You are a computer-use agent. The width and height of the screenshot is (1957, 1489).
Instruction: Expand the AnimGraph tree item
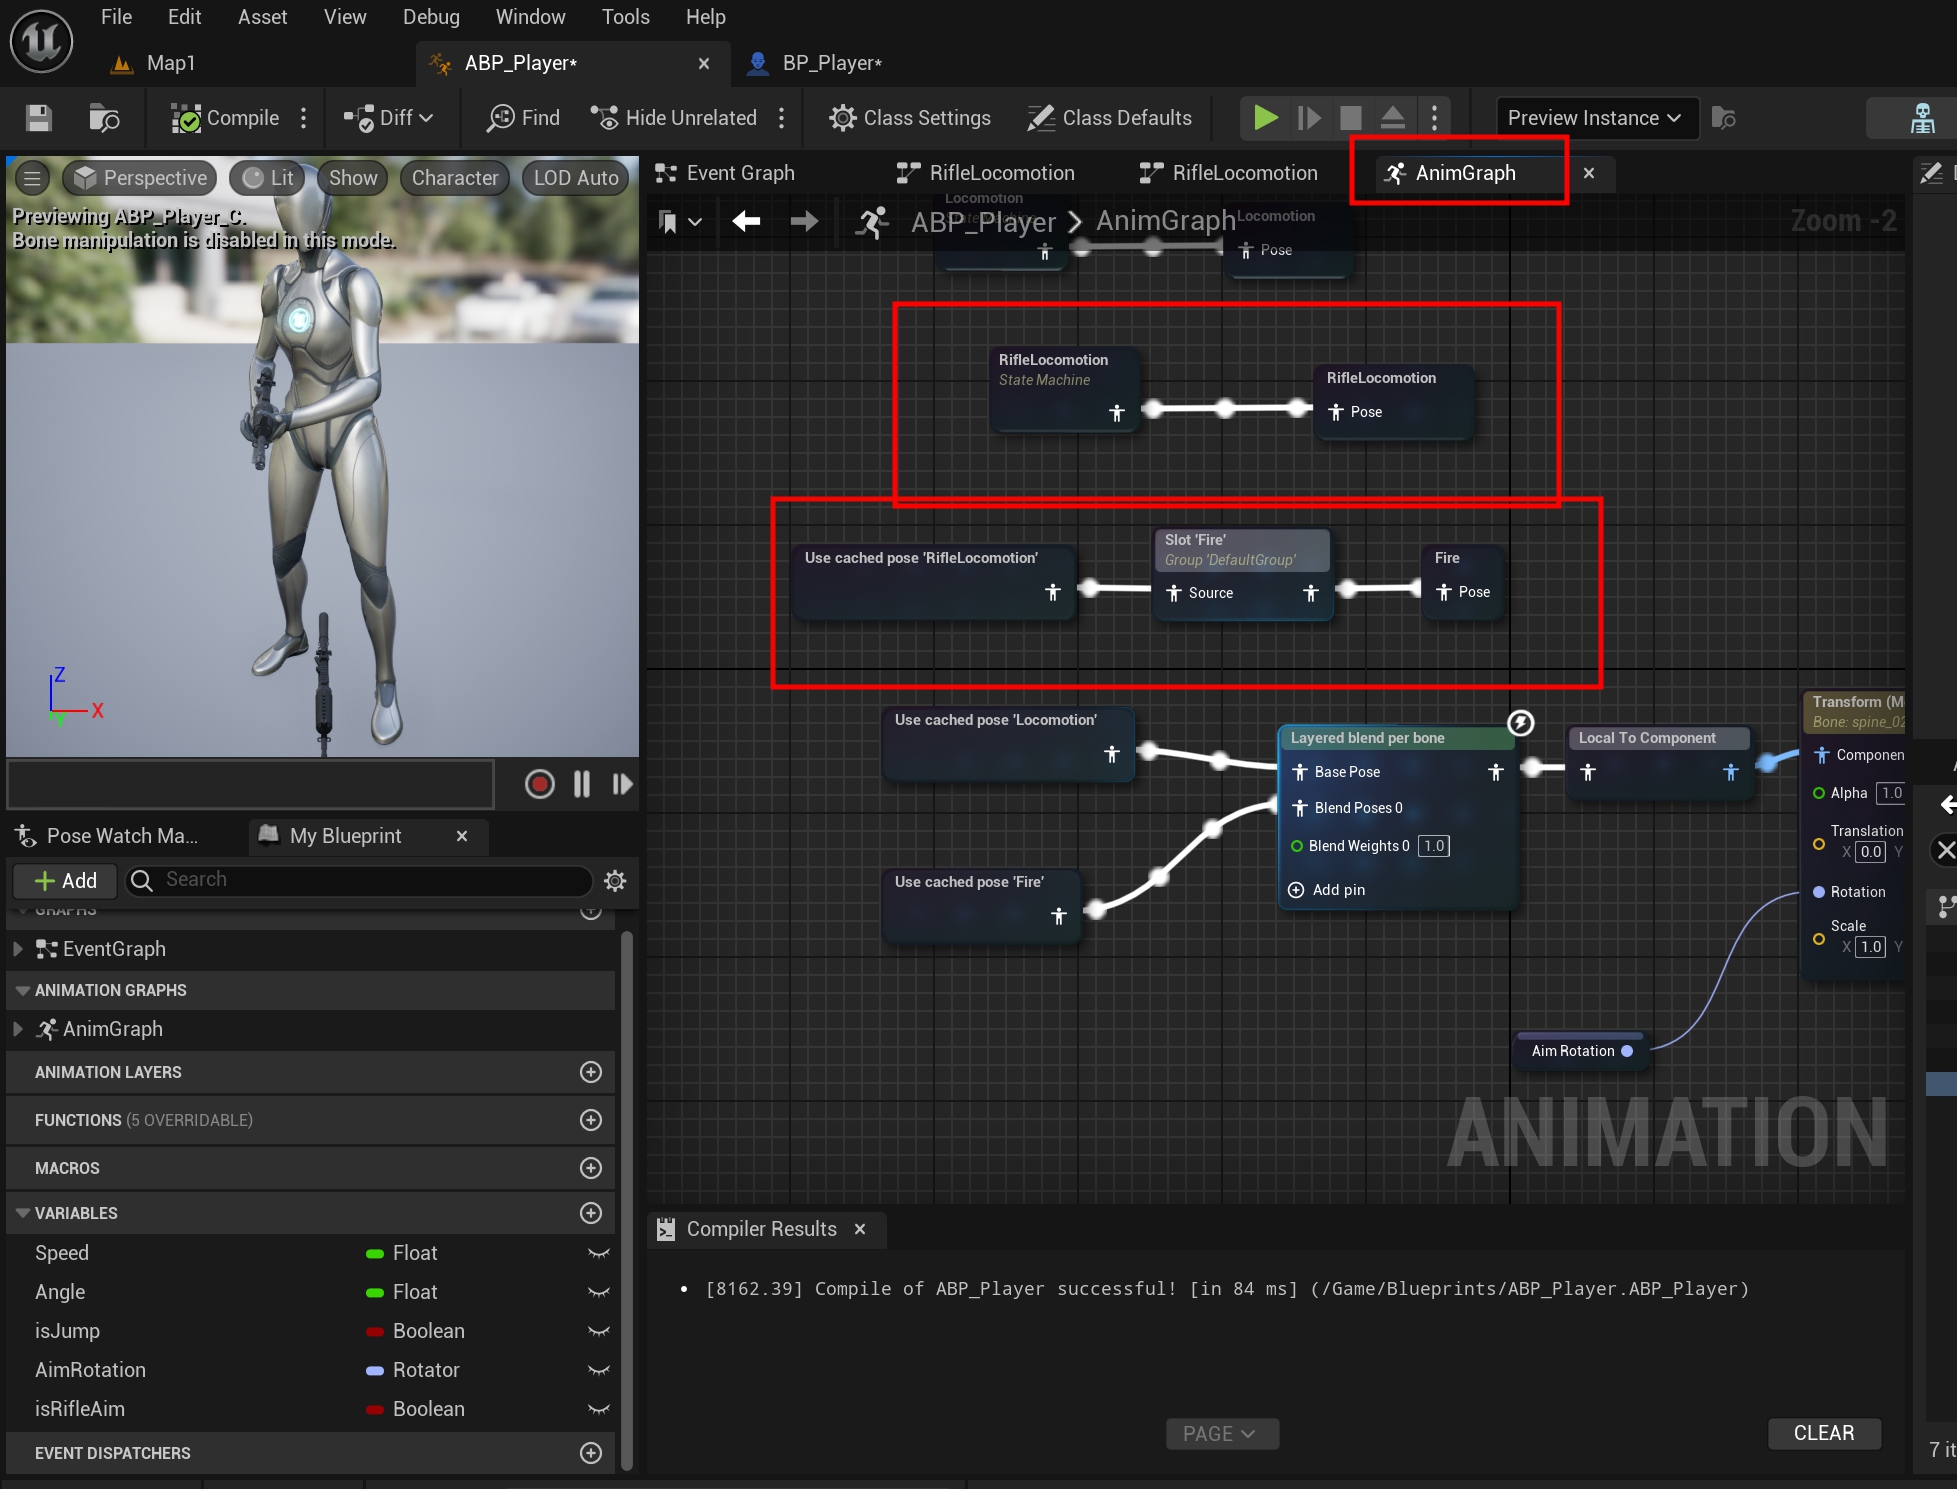pos(18,1029)
